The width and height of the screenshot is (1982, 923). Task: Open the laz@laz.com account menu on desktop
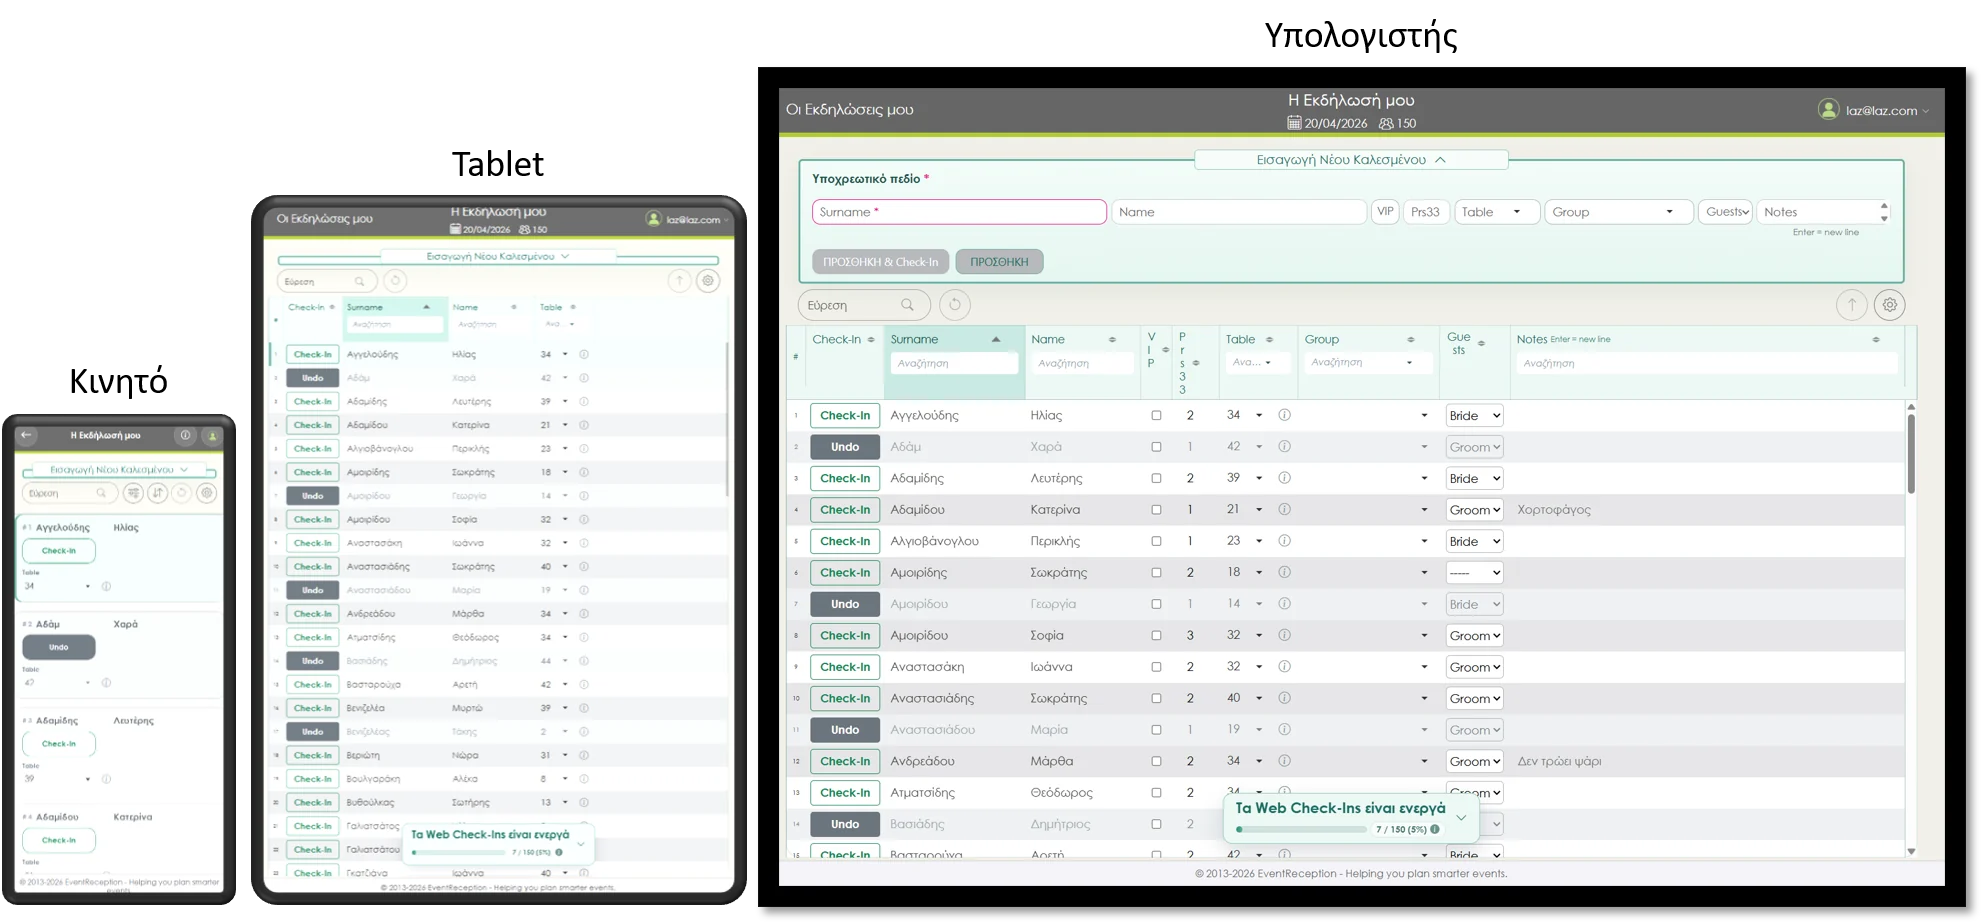pyautogui.click(x=1873, y=110)
